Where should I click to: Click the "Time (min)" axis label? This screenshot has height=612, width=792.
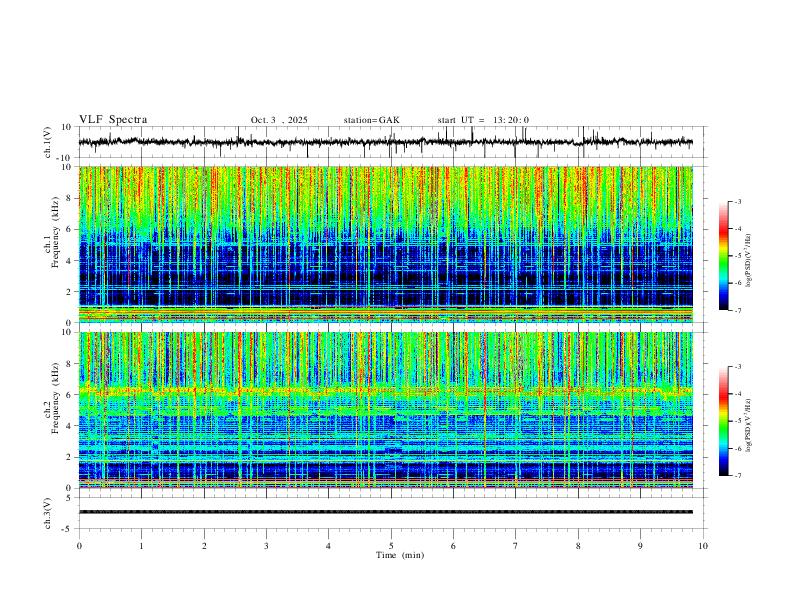pyautogui.click(x=400, y=555)
